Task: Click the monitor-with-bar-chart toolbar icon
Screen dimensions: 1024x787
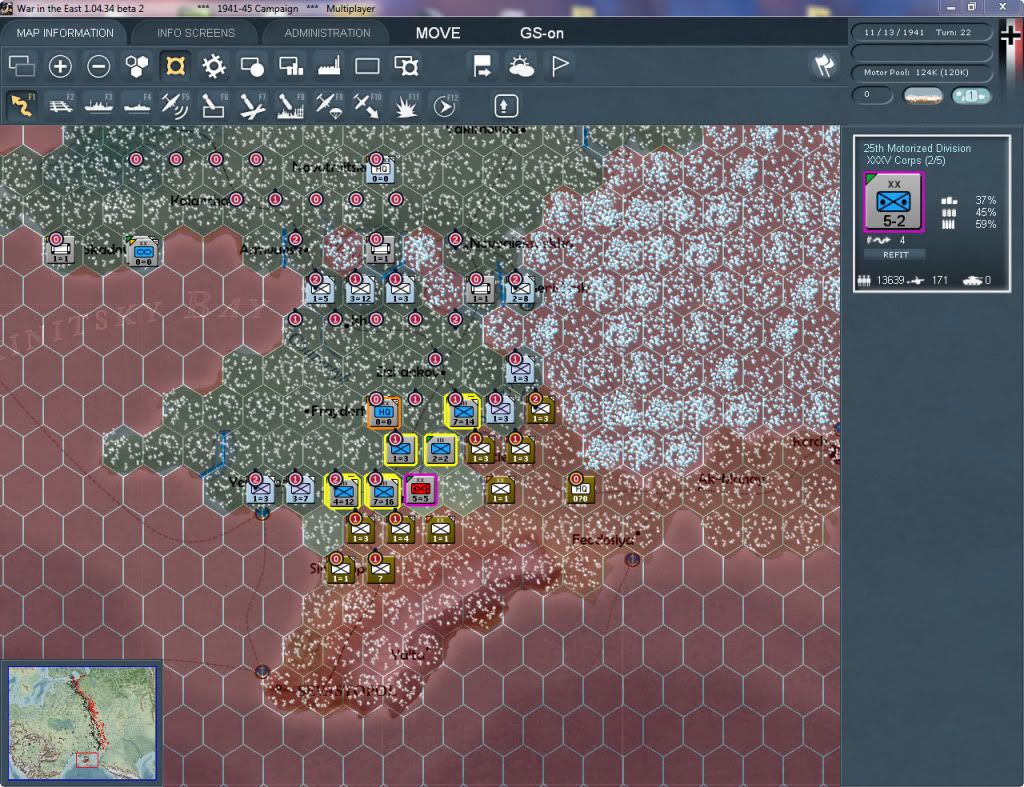Action: click(x=291, y=66)
